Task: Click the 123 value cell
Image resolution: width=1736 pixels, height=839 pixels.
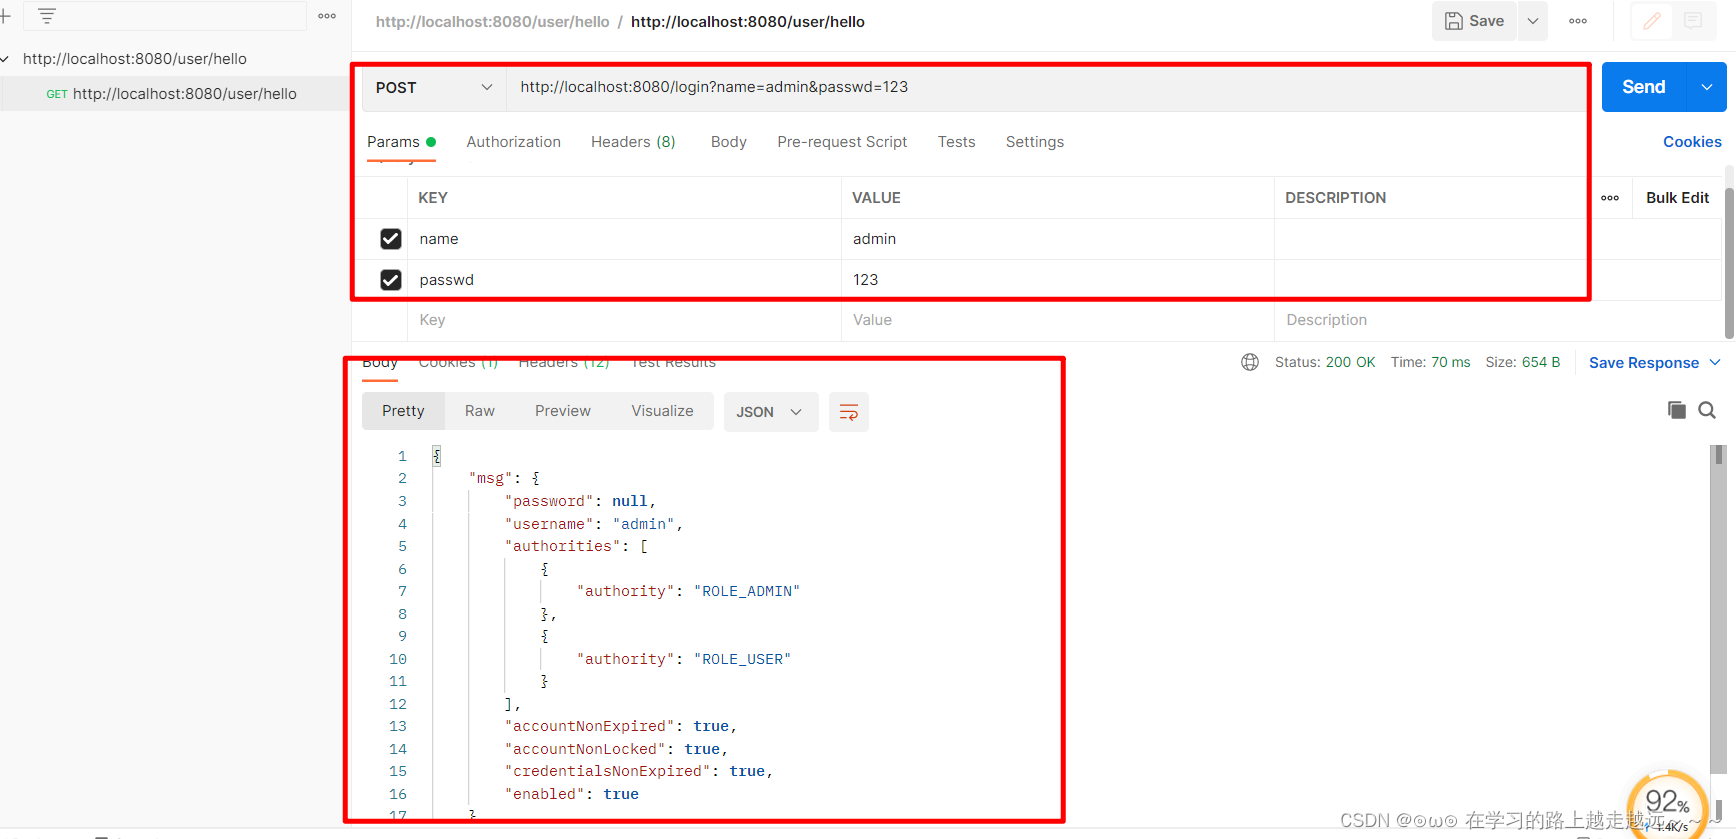Action: click(x=1057, y=280)
